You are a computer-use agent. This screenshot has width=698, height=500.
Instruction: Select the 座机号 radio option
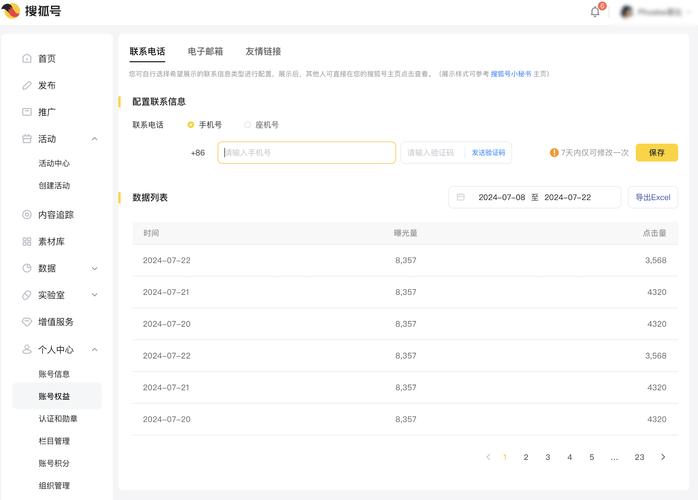point(248,125)
